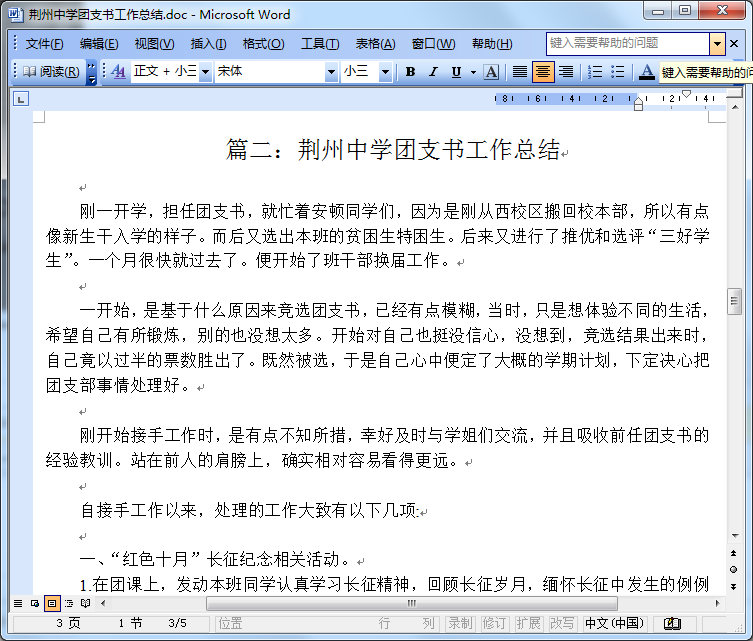Screen dimensions: 753x641
Task: Click the Word document icon in title bar
Action: coord(15,14)
